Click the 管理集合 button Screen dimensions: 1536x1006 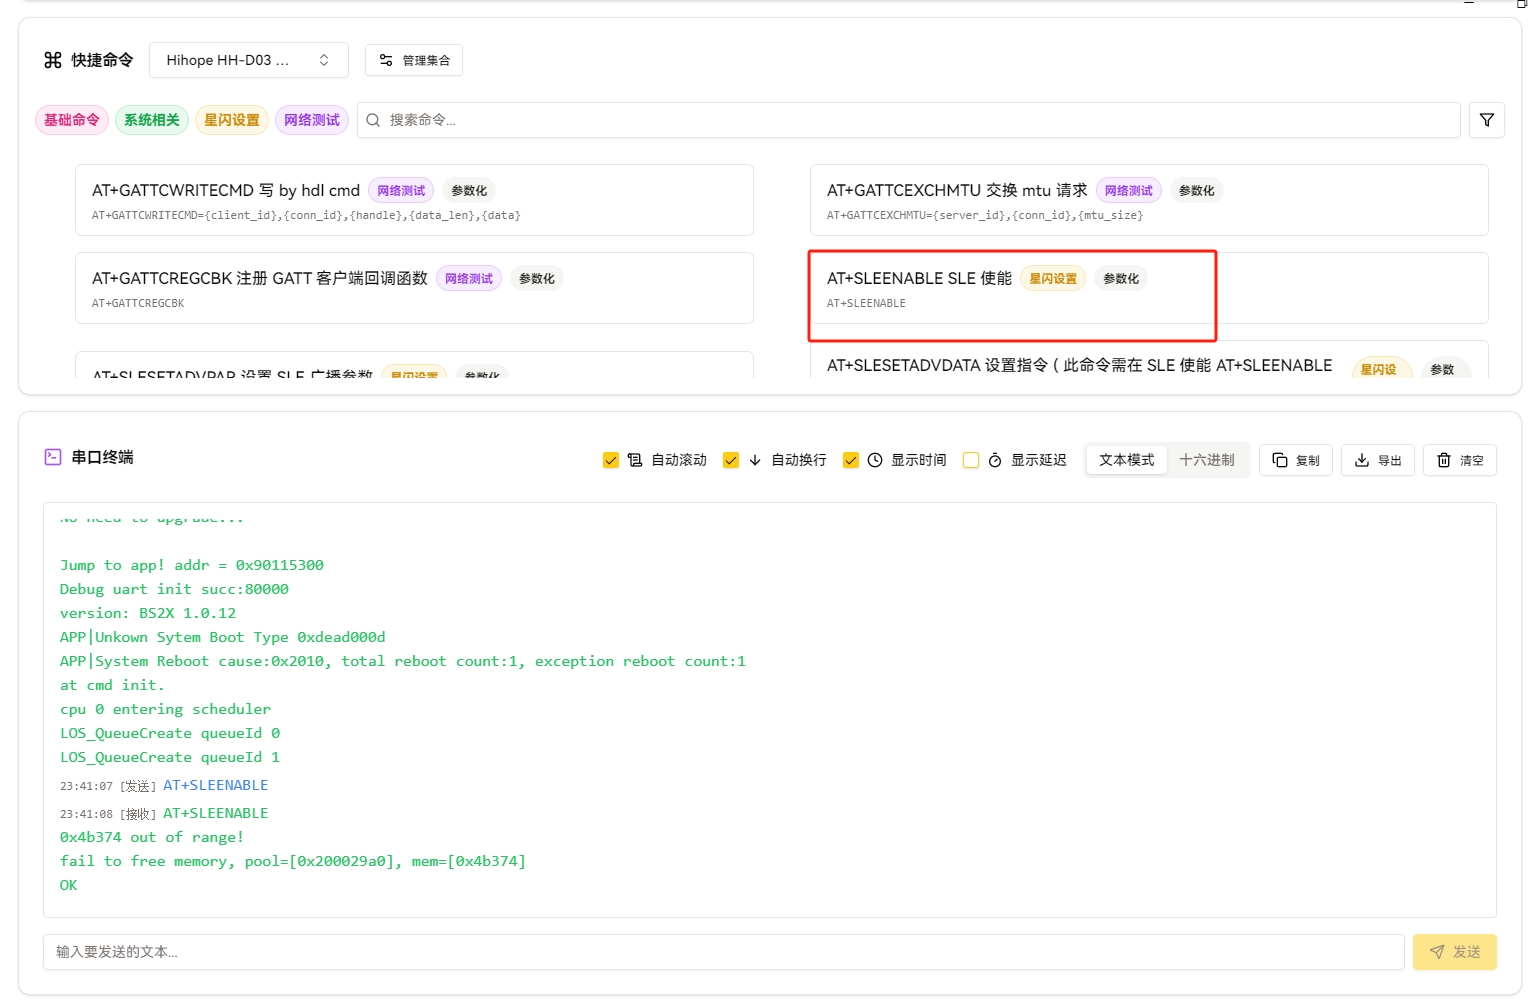click(414, 60)
